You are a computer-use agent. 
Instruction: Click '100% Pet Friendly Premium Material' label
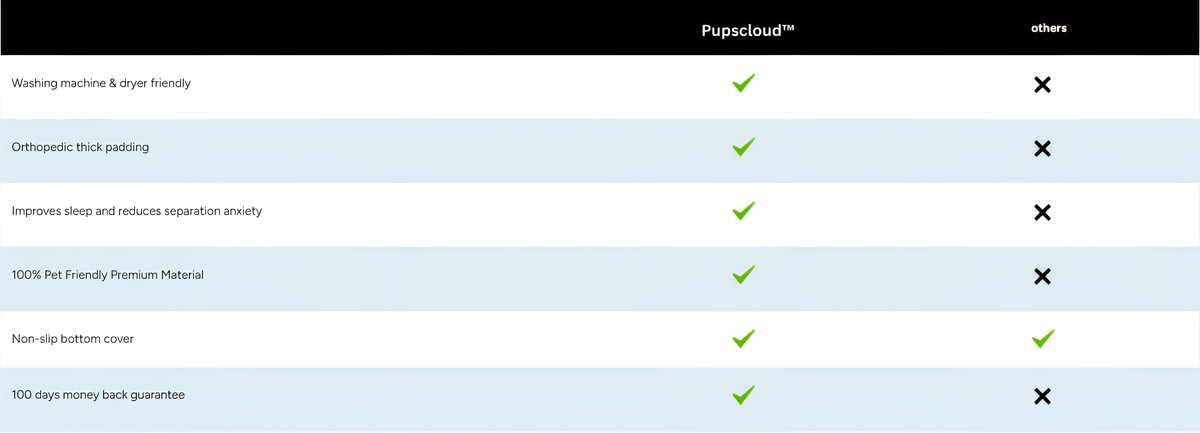tap(108, 274)
